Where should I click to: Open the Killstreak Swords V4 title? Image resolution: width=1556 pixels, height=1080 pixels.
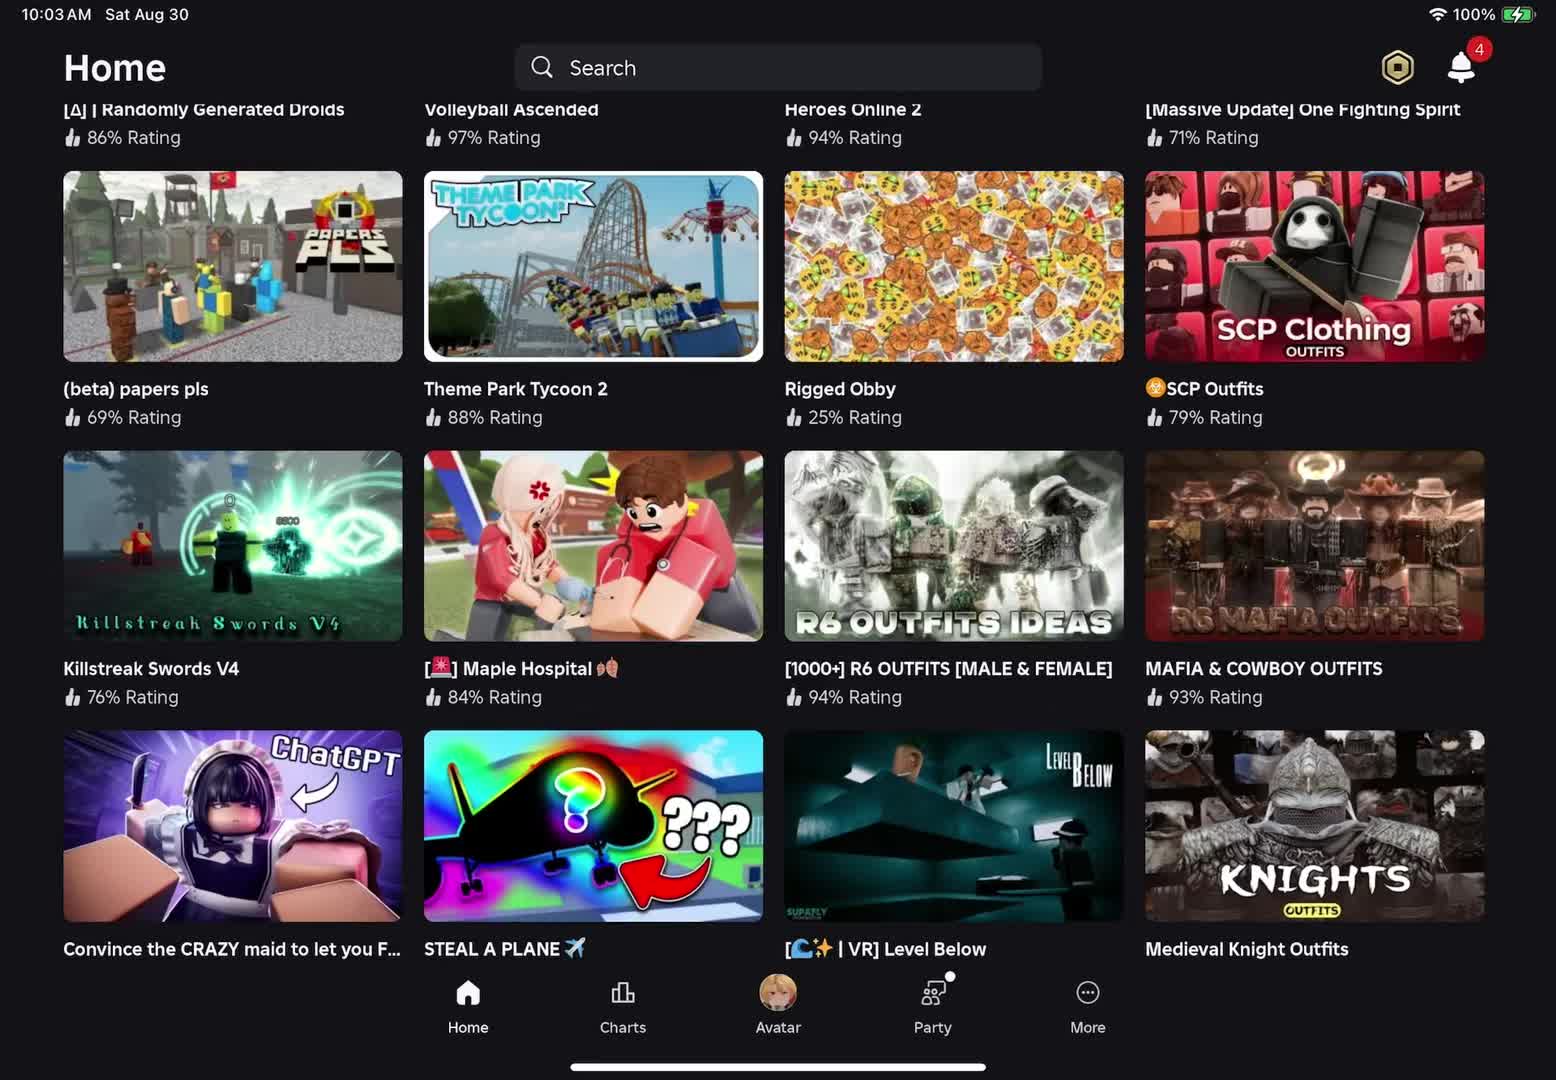(151, 669)
